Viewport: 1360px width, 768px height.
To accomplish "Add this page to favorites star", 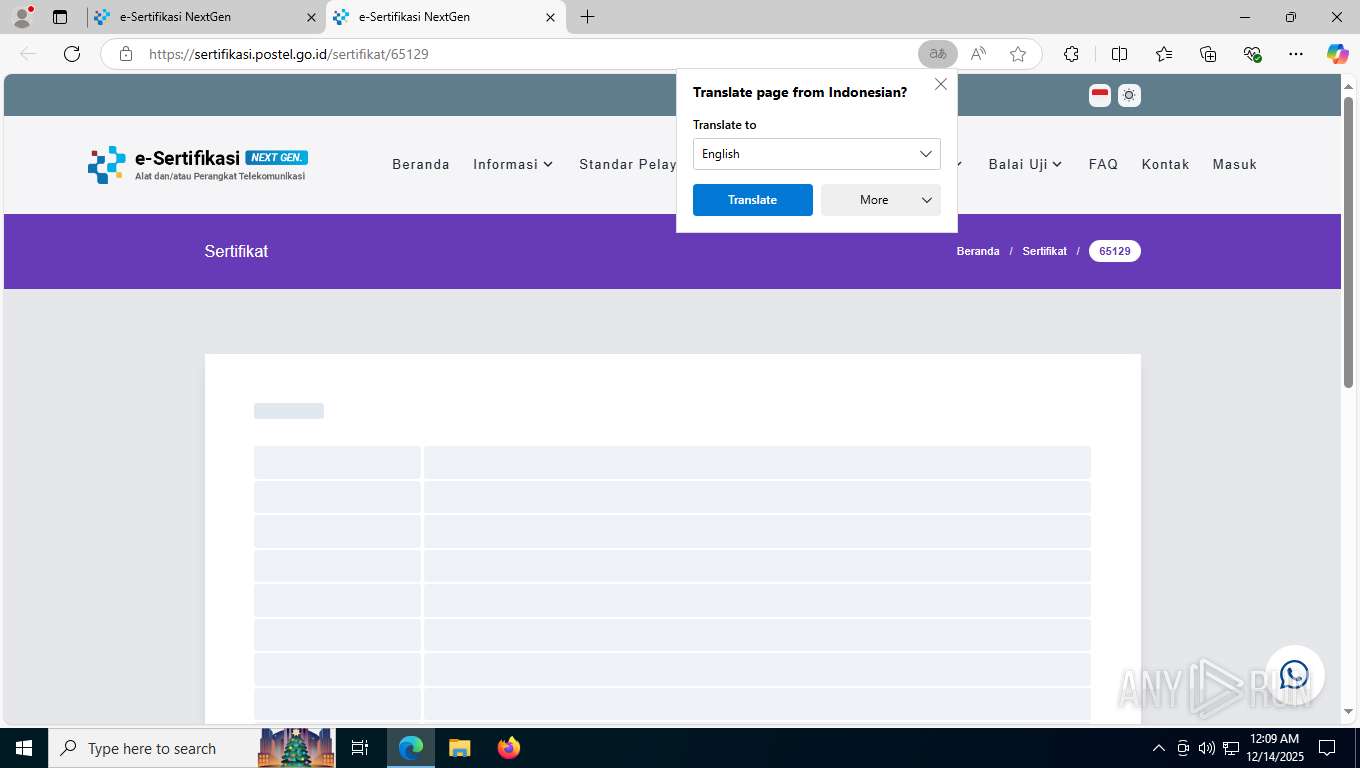I will tap(1018, 54).
